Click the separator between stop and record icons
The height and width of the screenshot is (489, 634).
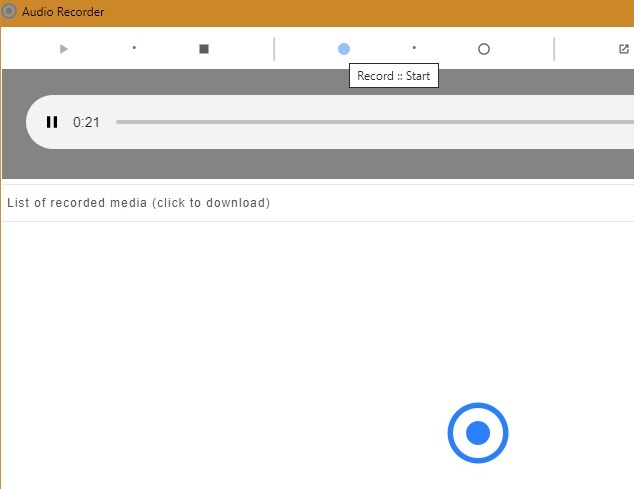pos(274,49)
